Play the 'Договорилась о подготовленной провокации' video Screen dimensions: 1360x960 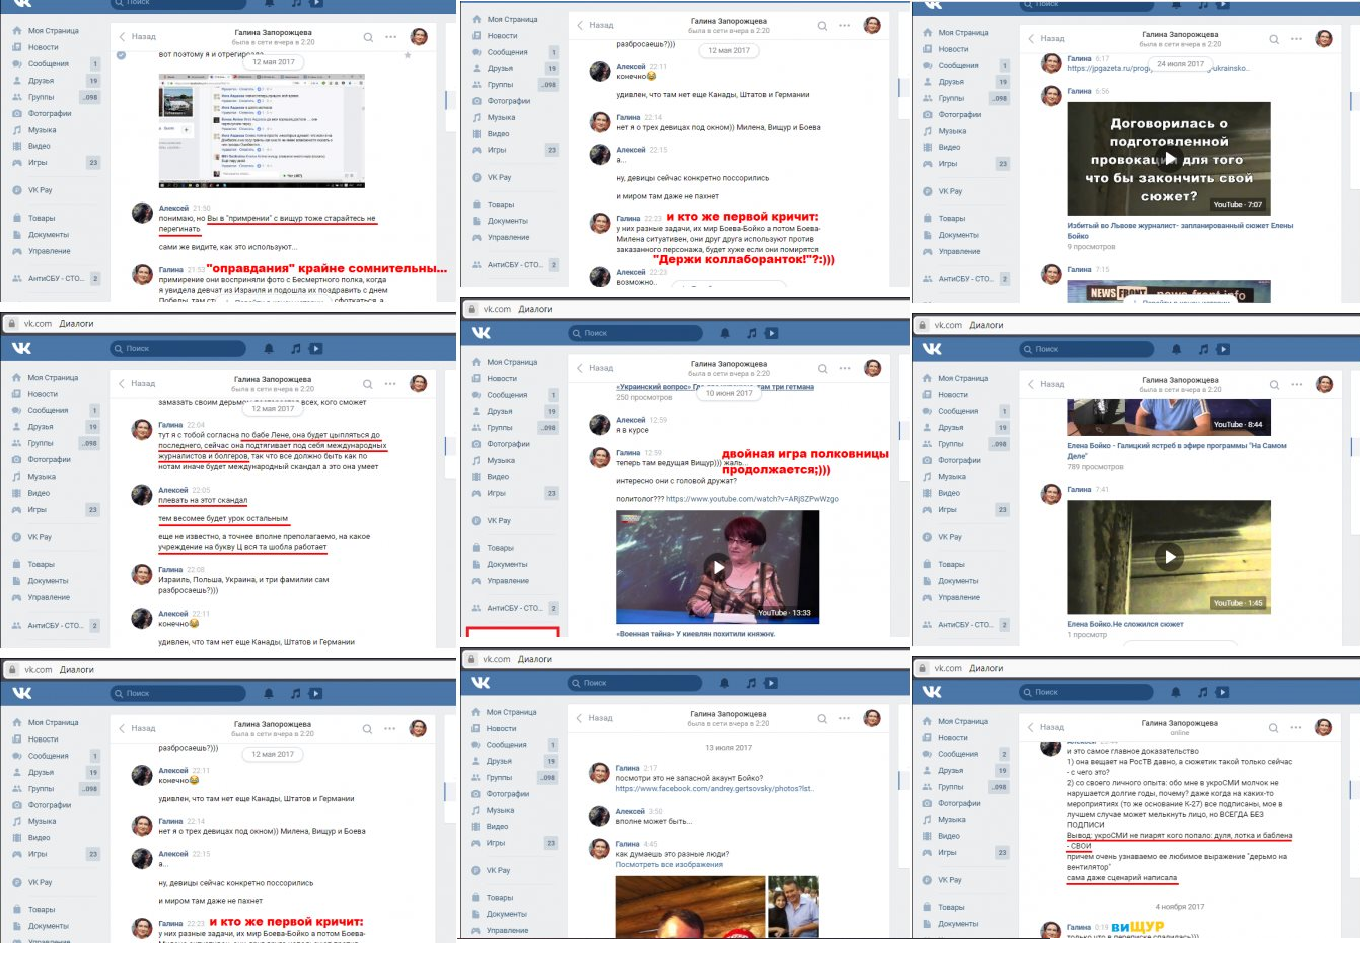point(1169,159)
